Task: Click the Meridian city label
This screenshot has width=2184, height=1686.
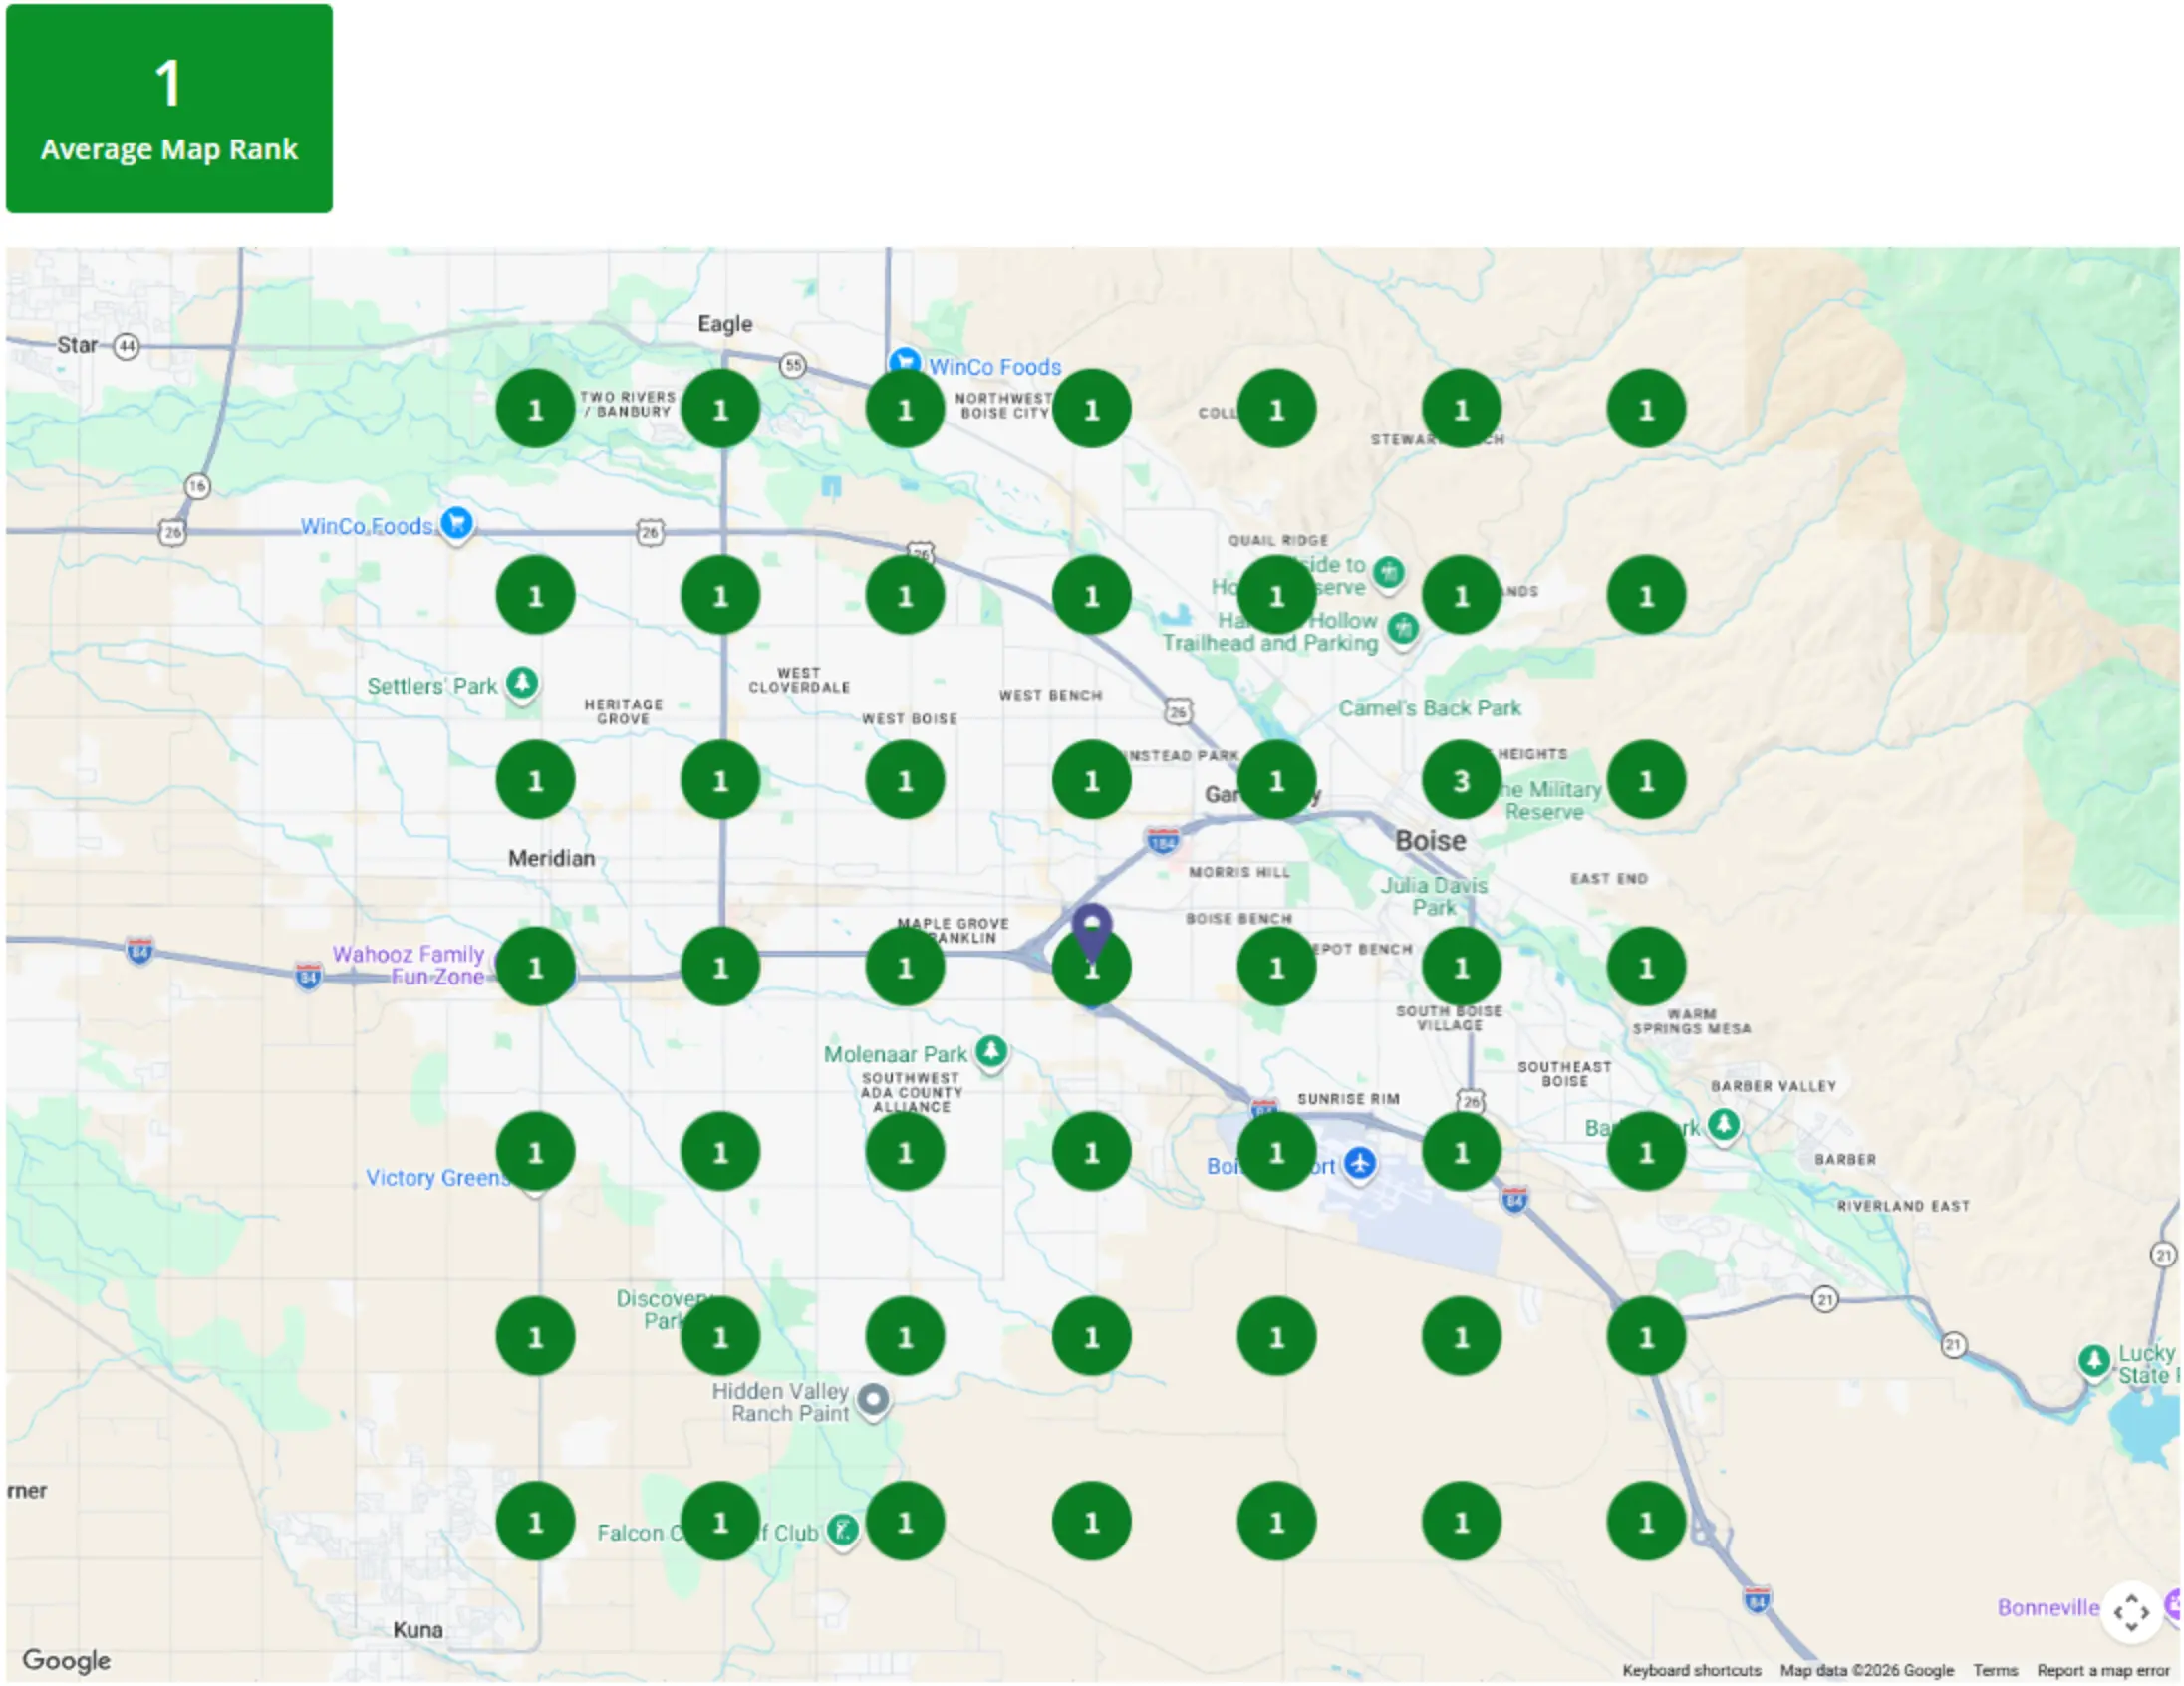Action: point(551,858)
